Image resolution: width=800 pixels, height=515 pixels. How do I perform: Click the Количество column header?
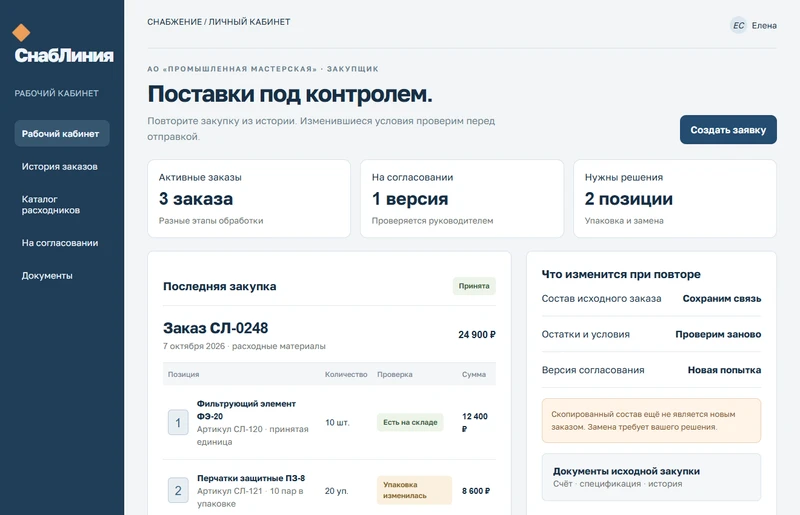tap(346, 374)
